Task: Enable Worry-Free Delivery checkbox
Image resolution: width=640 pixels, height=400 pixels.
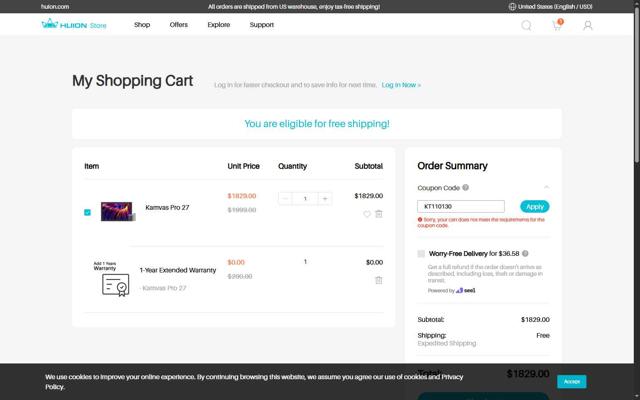Action: coord(421,253)
